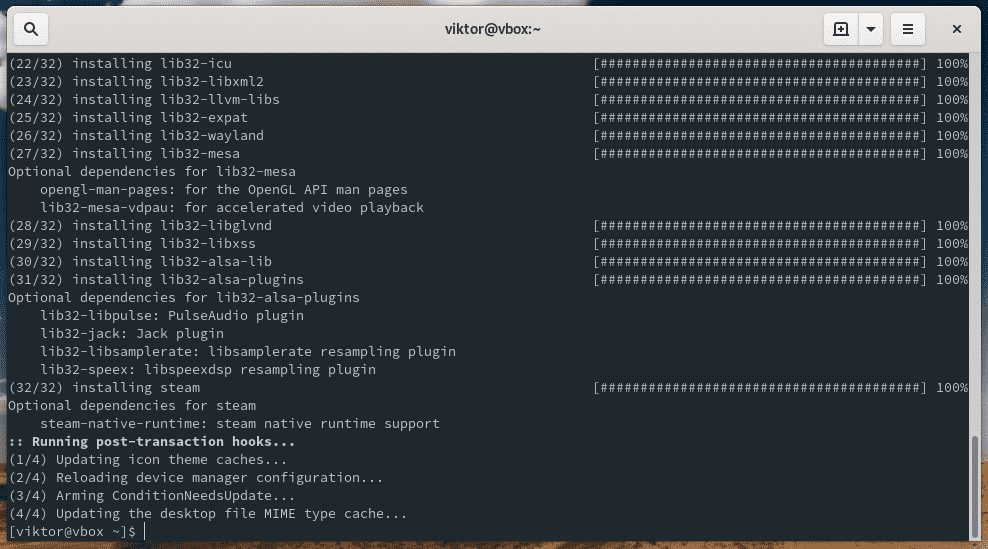Click at the [viktor@vbox ~]$ prompt

[x=72, y=532]
